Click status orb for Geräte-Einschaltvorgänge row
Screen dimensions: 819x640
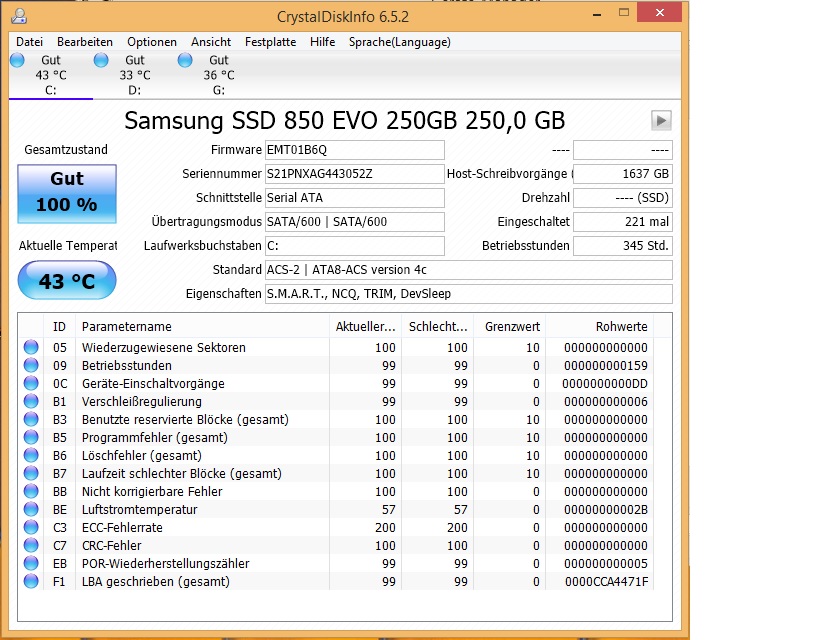click(x=31, y=383)
